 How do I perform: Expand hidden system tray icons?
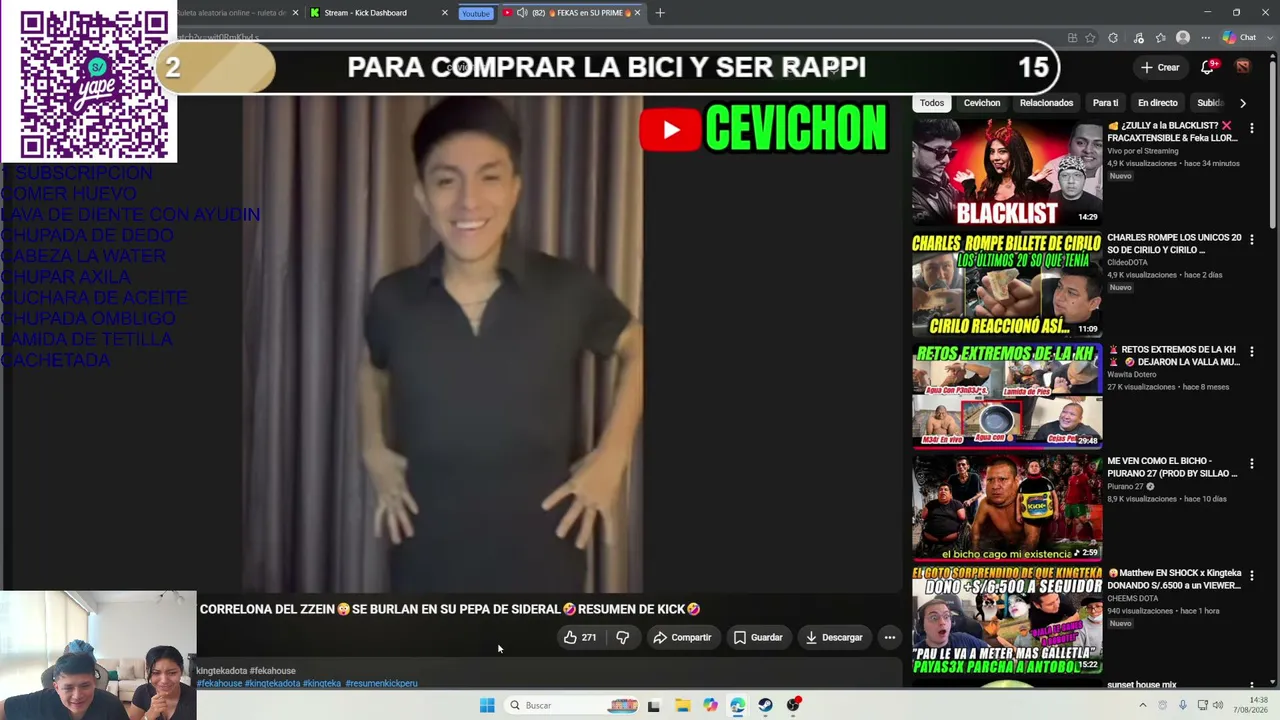[1142, 705]
